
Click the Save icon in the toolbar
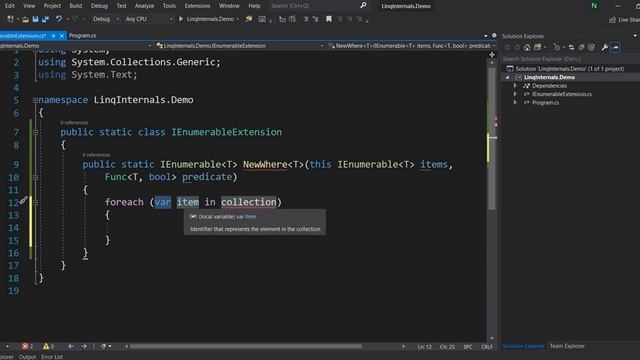[36, 19]
